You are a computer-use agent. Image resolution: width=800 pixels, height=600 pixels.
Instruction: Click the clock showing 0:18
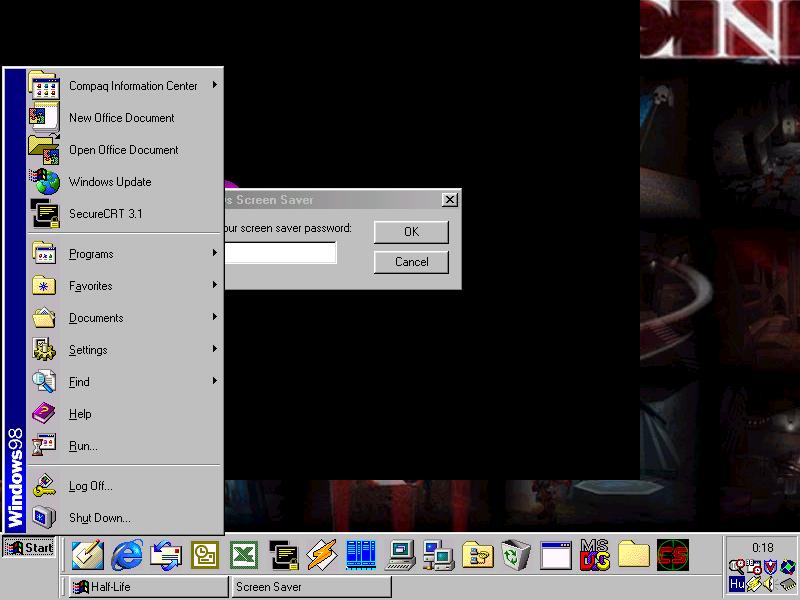coord(763,547)
